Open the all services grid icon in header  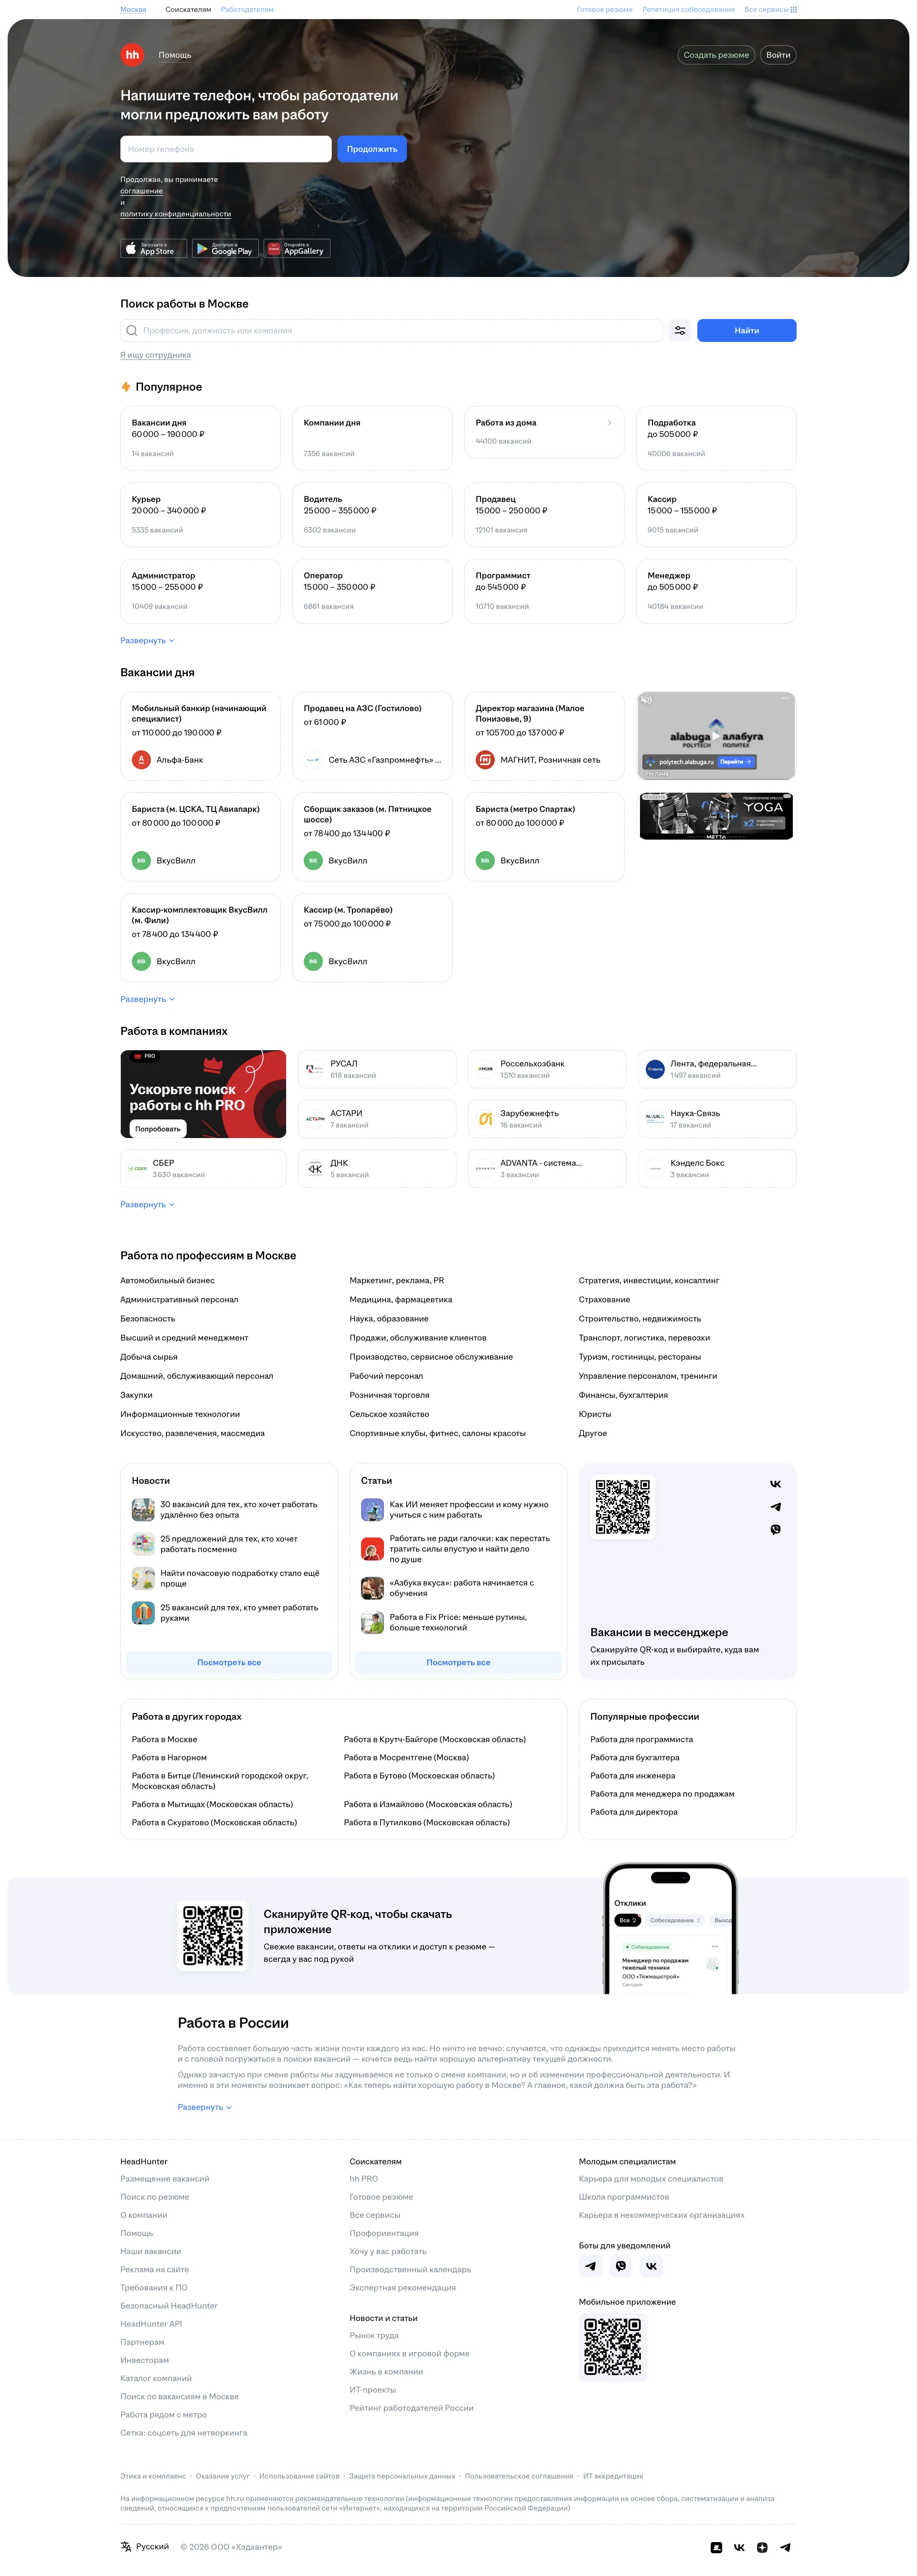794,10
